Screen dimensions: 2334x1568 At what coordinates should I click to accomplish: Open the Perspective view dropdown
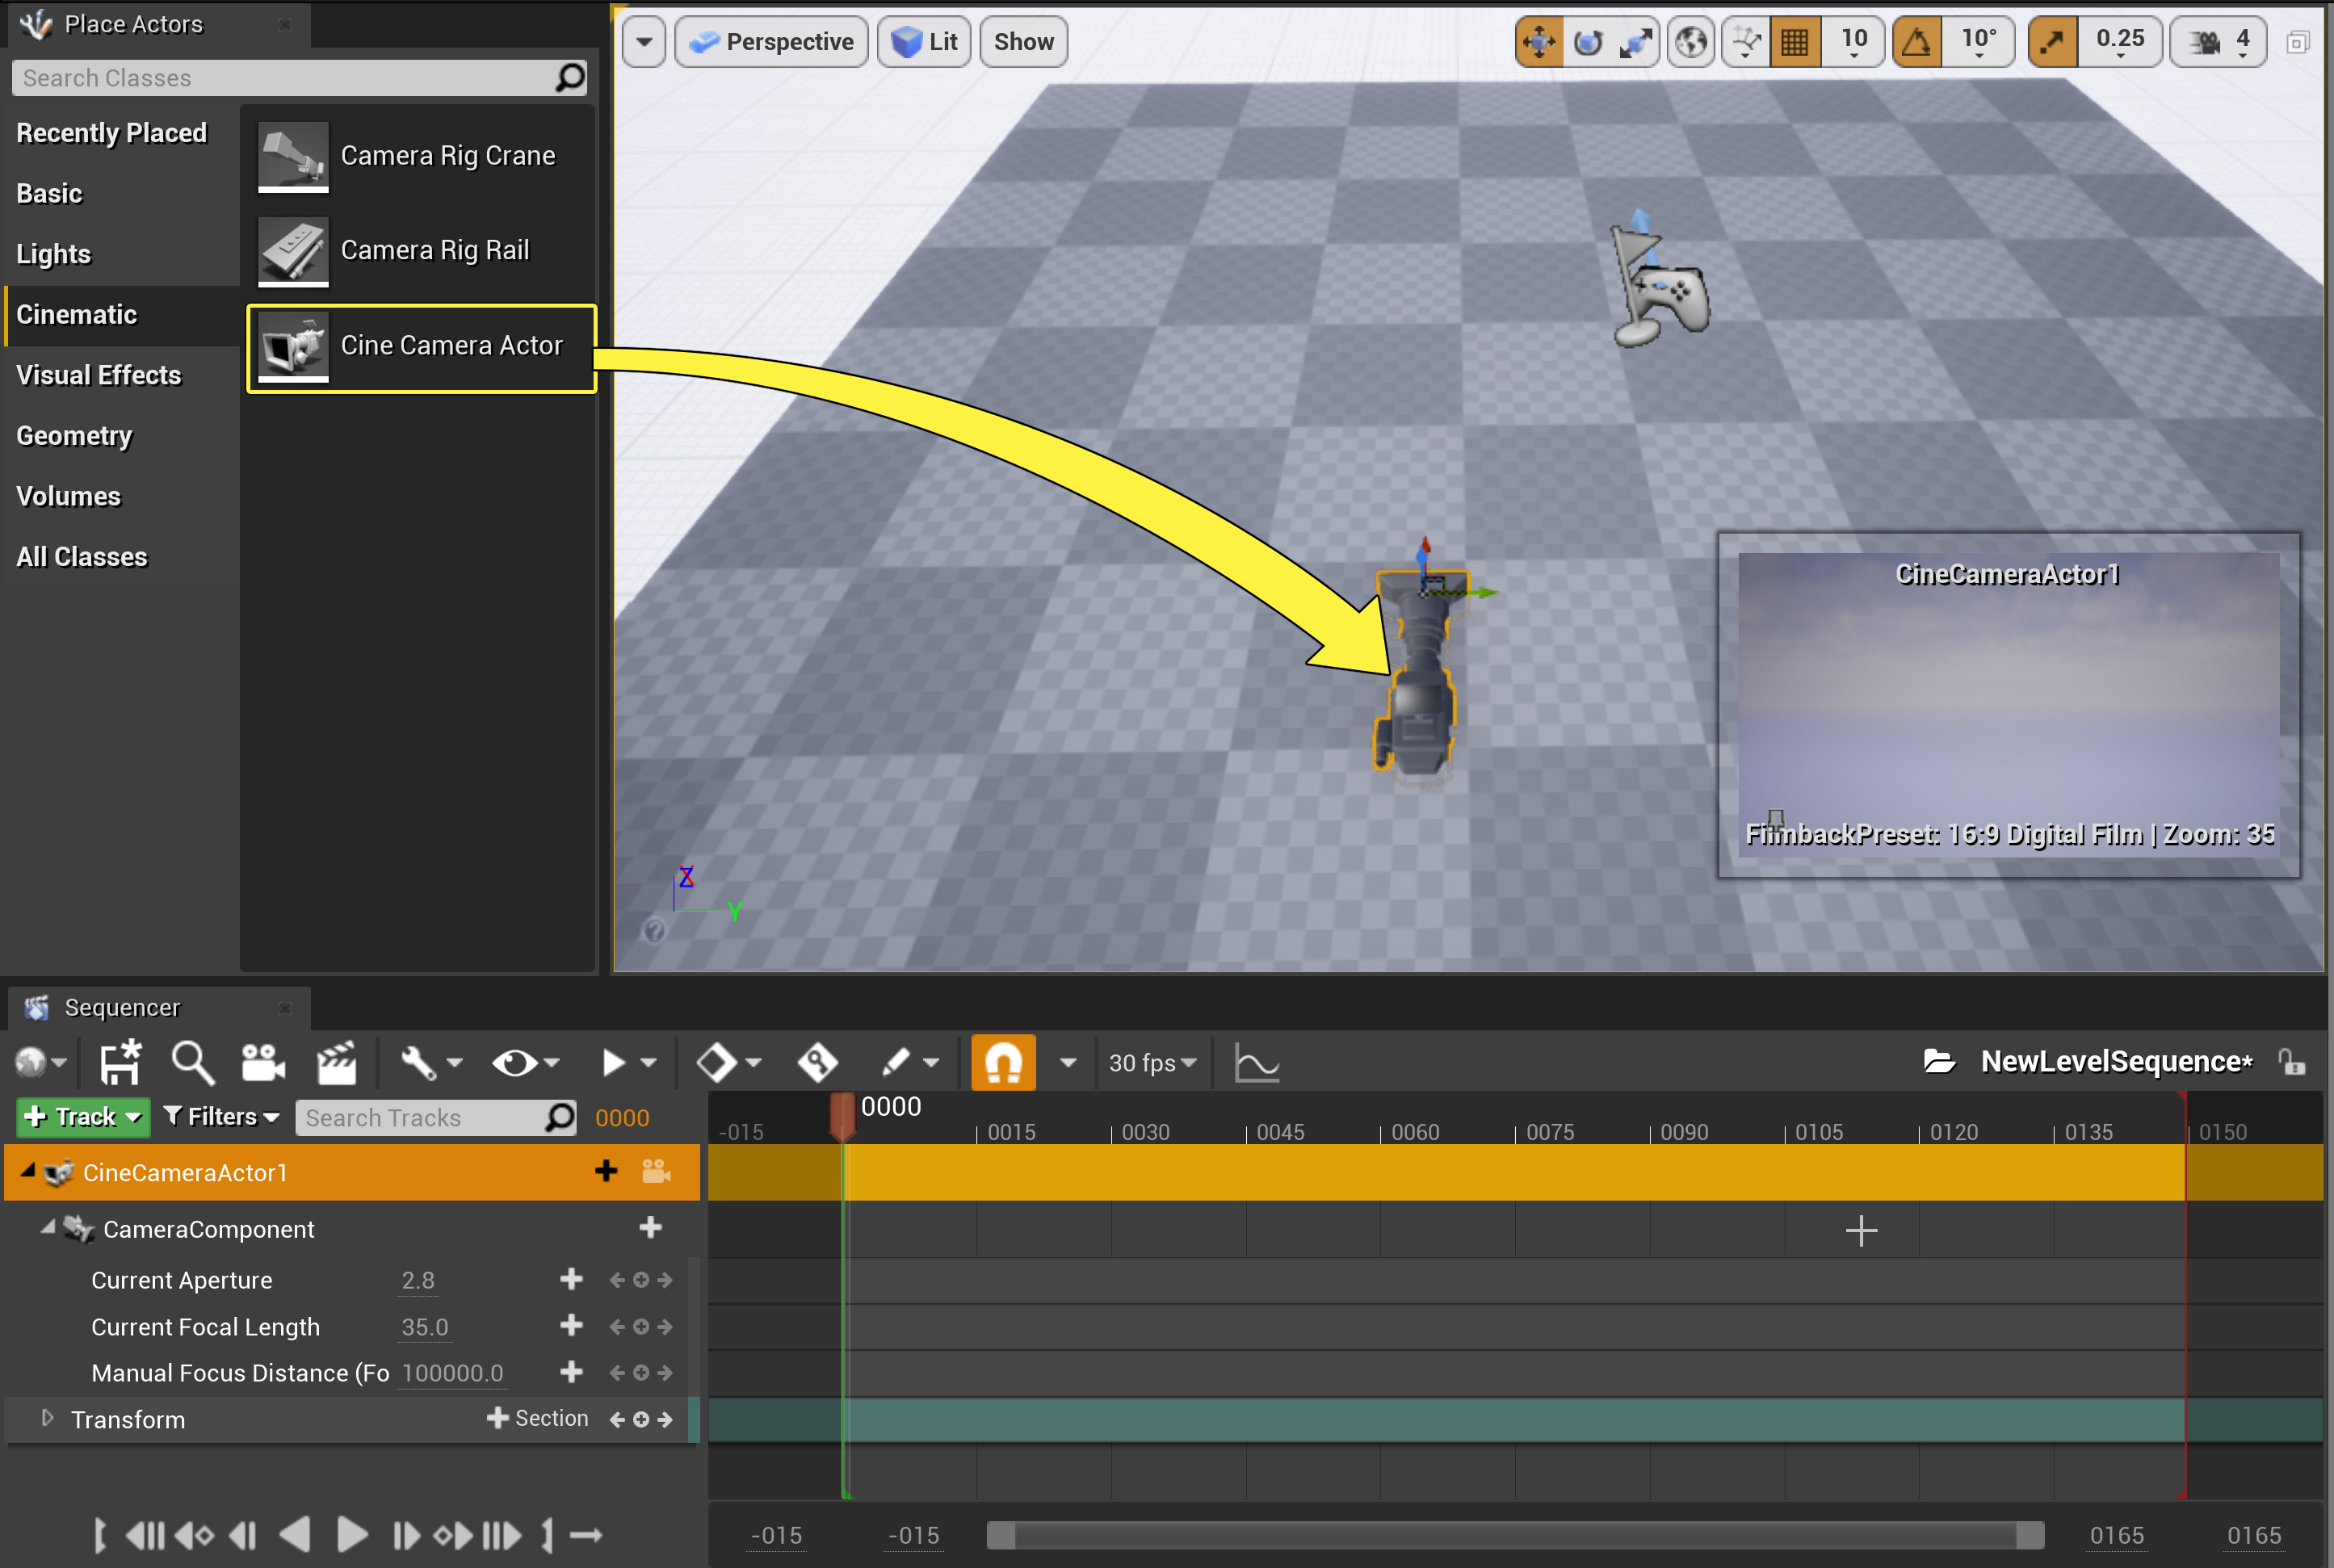tap(771, 41)
